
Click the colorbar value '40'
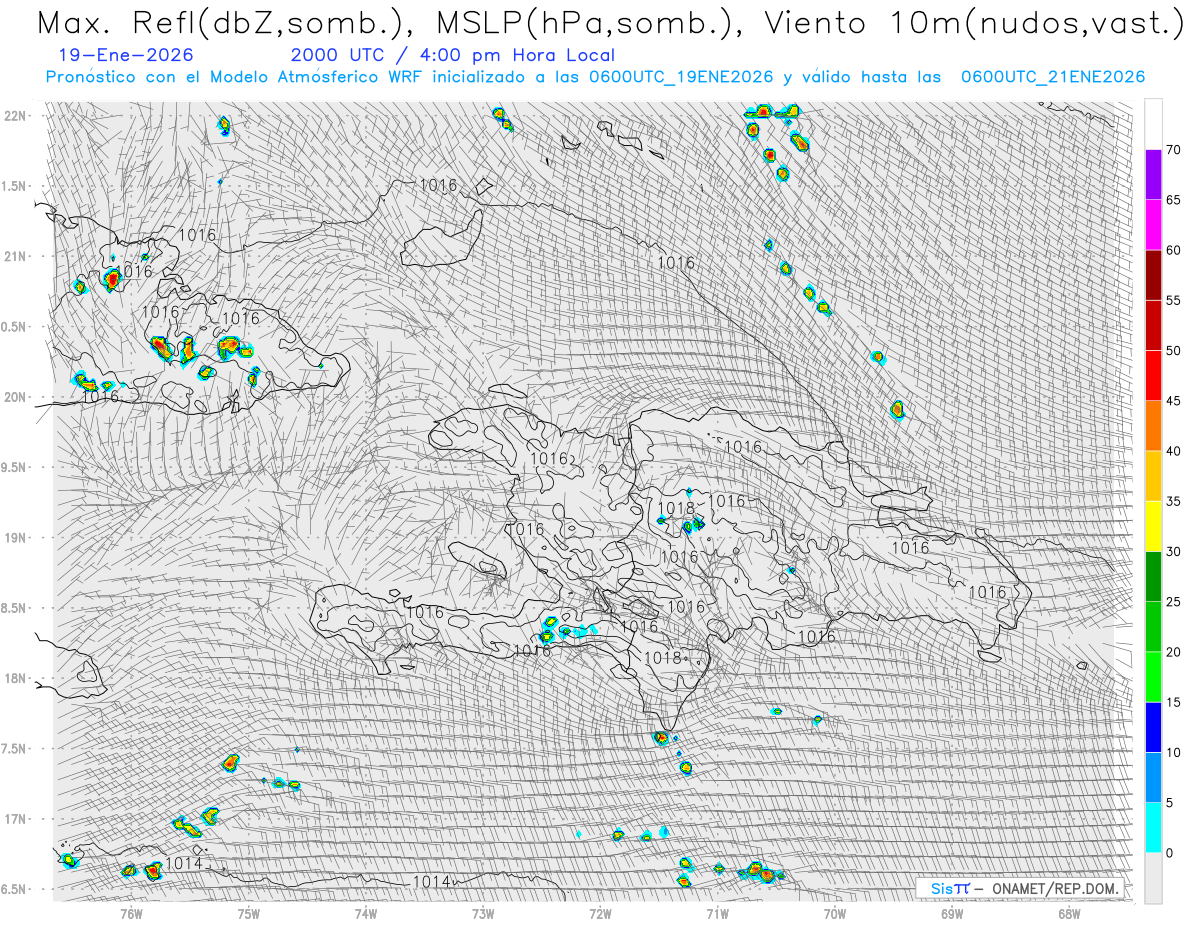[x=1175, y=451]
